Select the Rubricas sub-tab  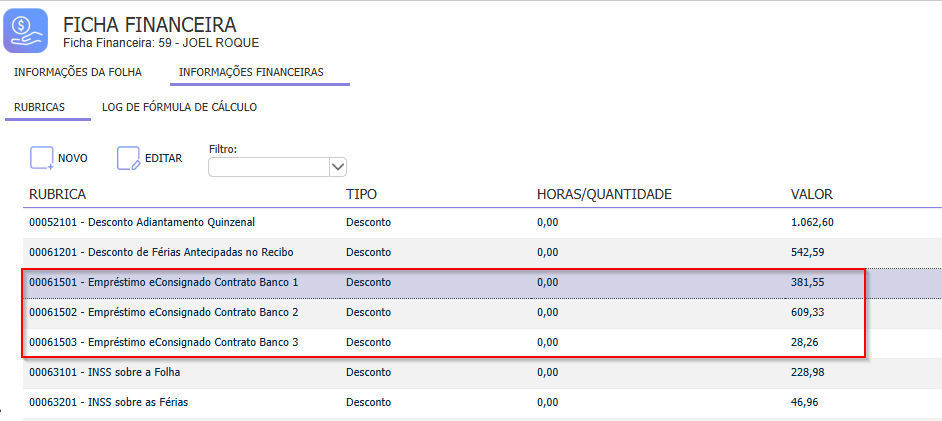(x=40, y=108)
